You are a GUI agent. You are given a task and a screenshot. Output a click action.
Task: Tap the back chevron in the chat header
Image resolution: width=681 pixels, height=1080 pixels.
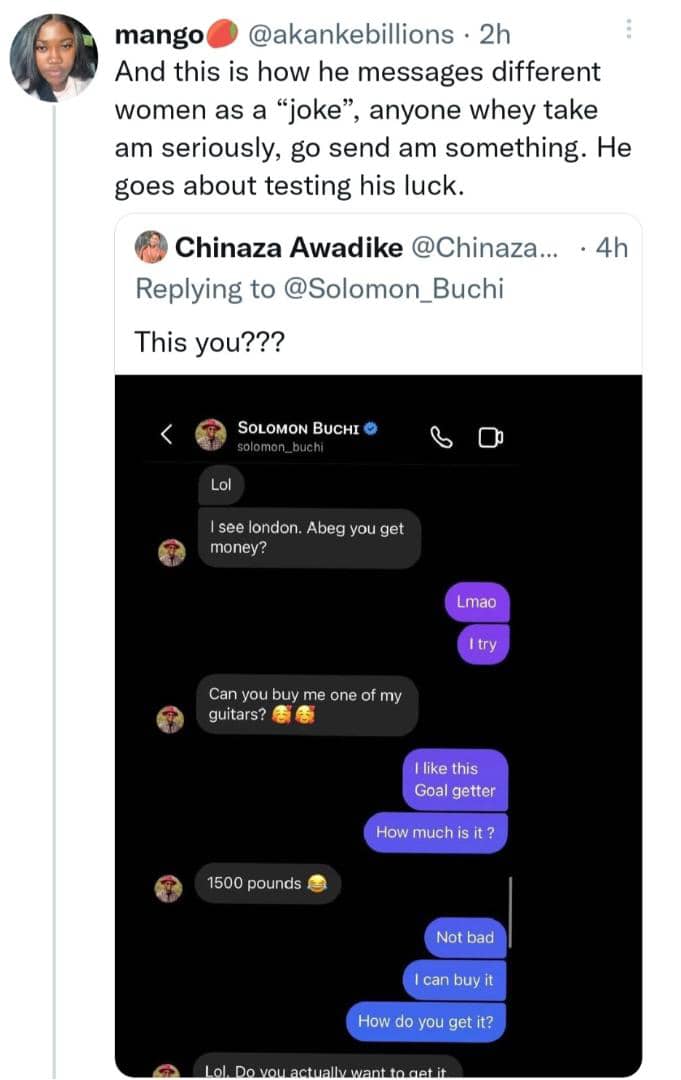point(167,433)
